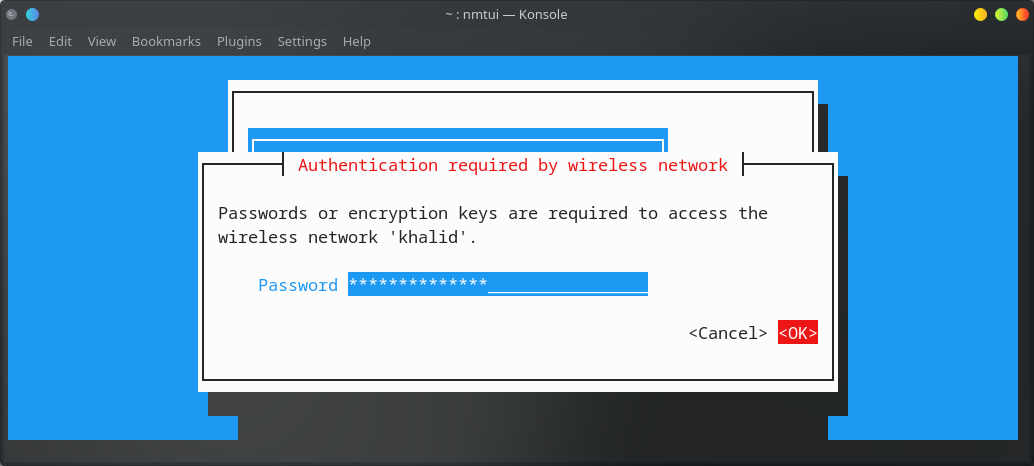
Task: Open the File menu
Action: coord(22,42)
